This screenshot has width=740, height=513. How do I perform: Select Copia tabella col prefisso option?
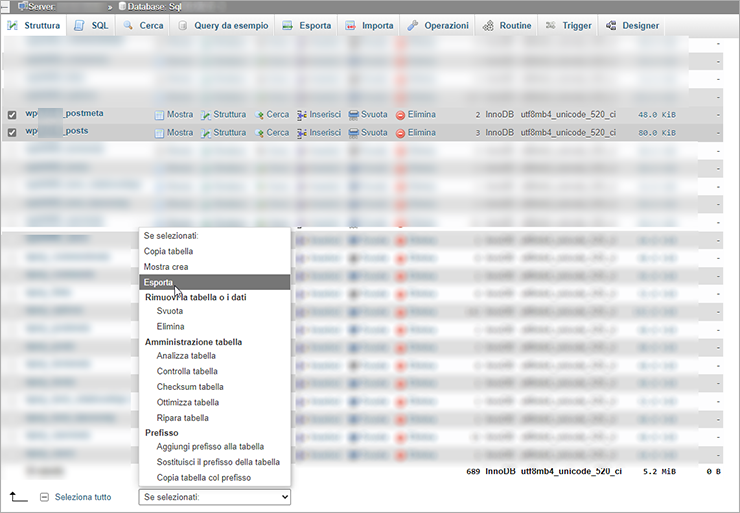[204, 478]
